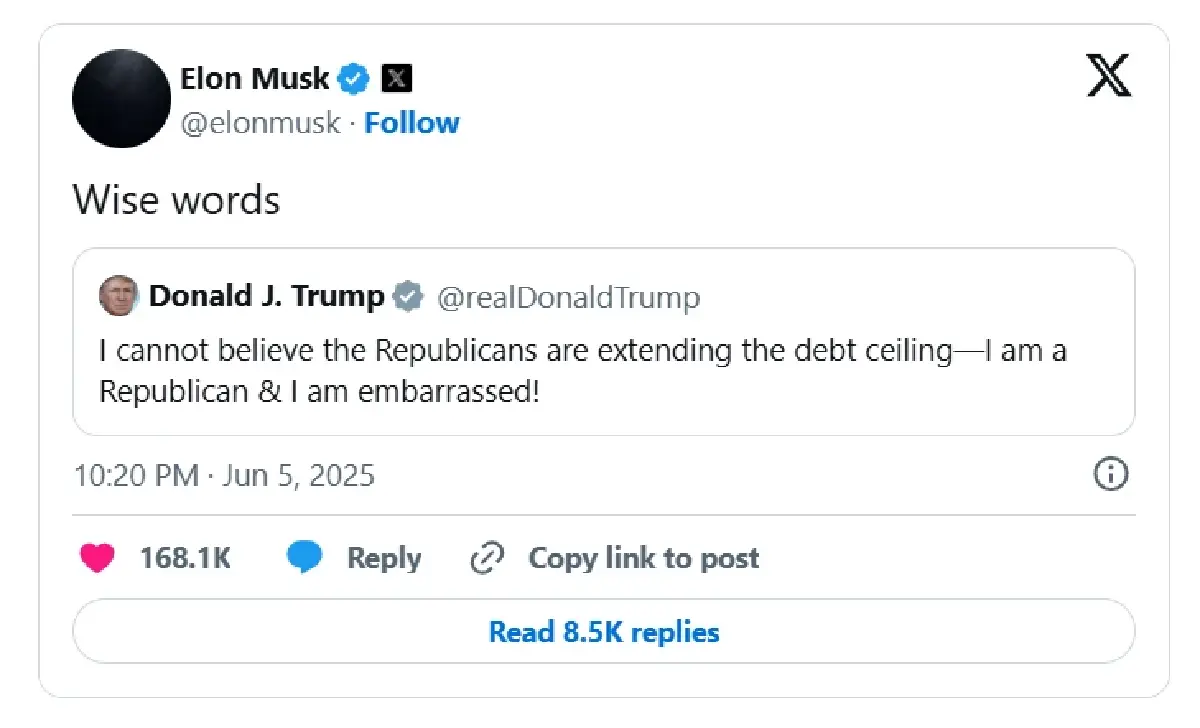Viewport: 1200px width, 728px height.
Task: Open the @elonmusk handle link
Action: coord(260,123)
